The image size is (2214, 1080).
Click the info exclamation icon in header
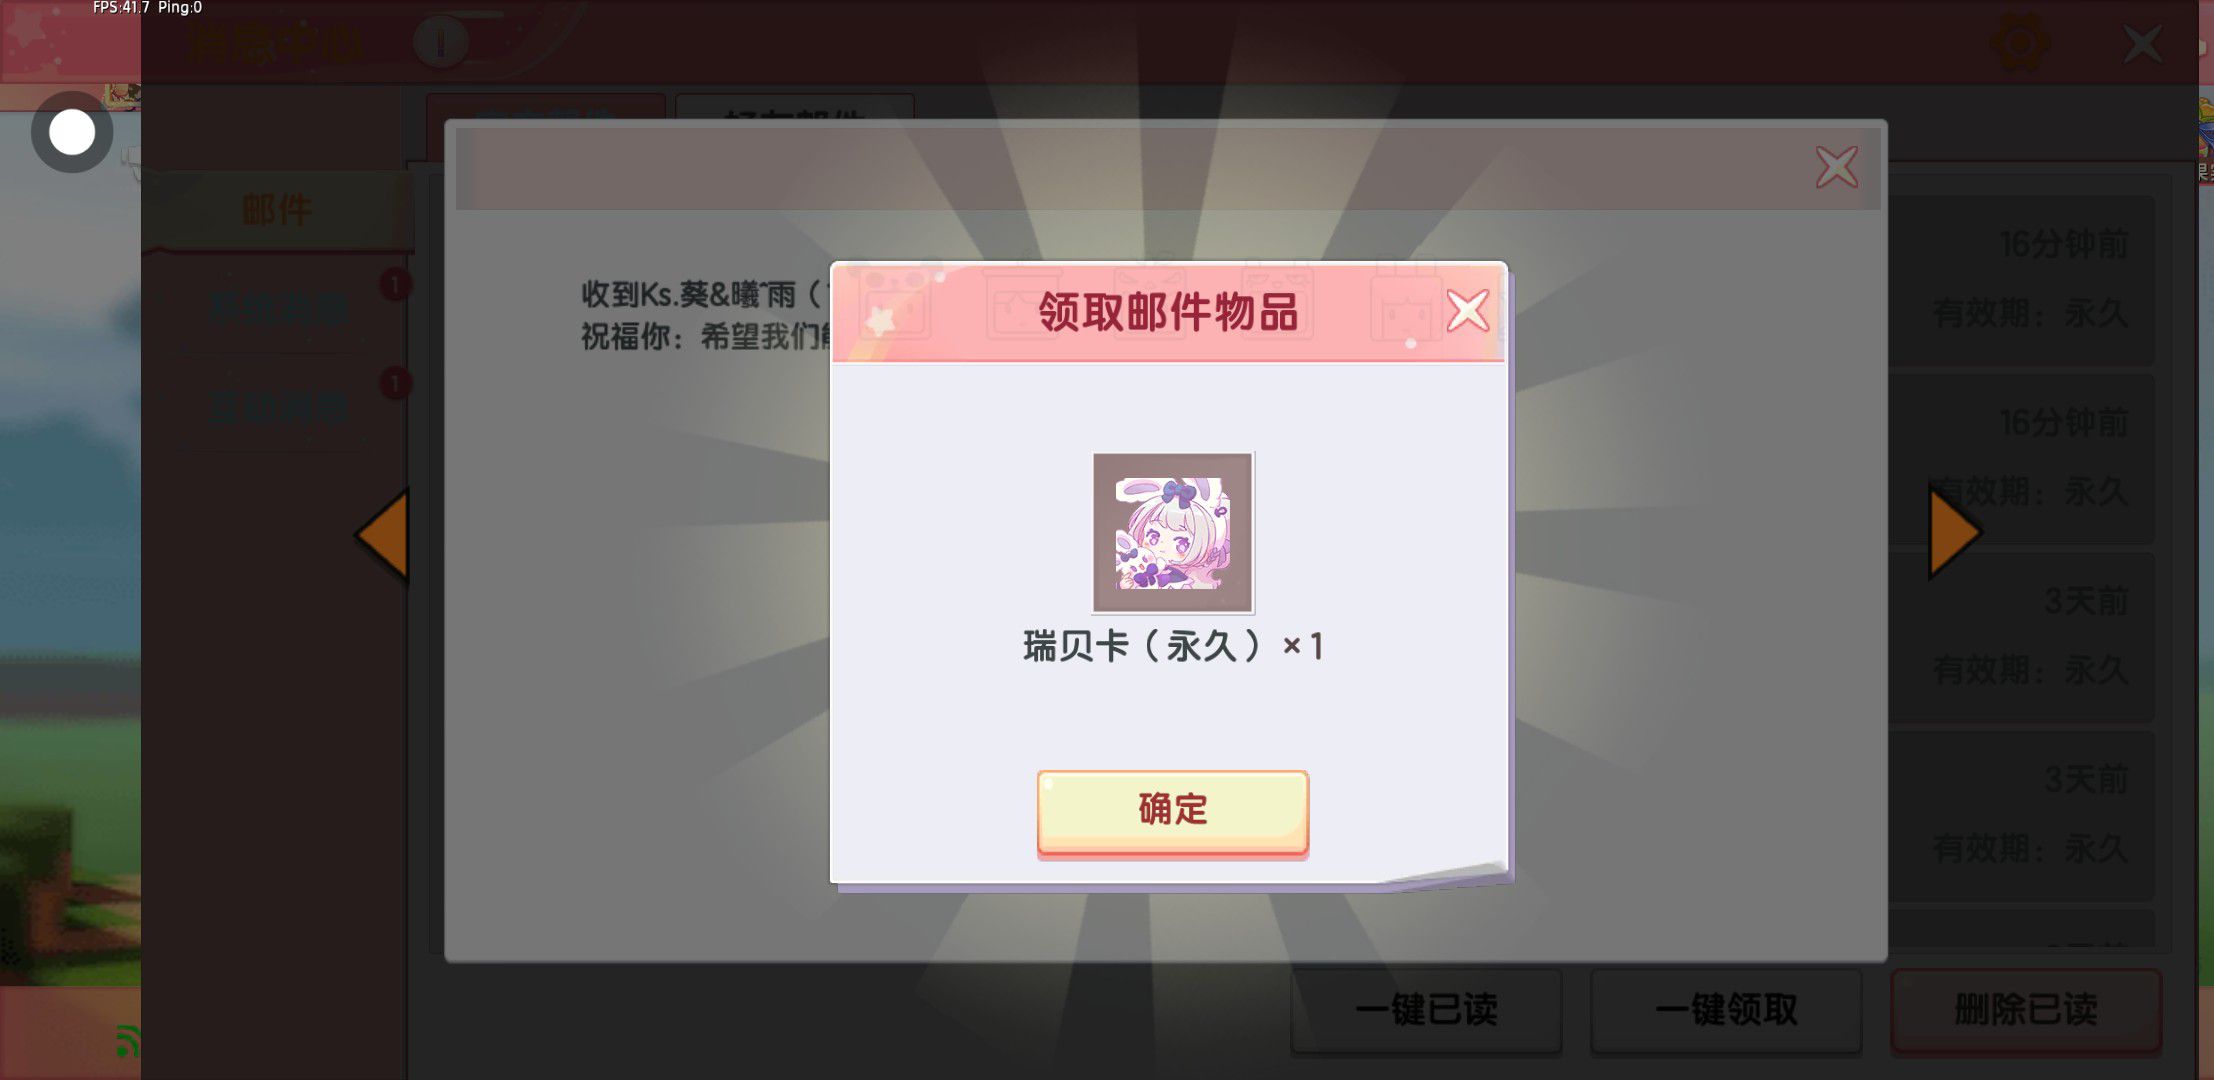pyautogui.click(x=440, y=43)
